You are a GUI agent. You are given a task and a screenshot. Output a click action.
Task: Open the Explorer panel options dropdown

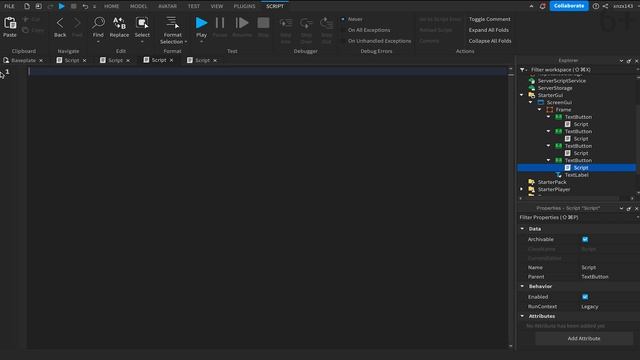tap(621, 61)
